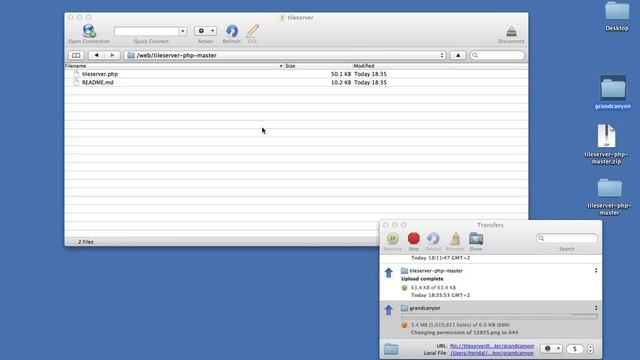This screenshot has width=640, height=360.
Task: Click the browser search field
Action: (x=497, y=55)
